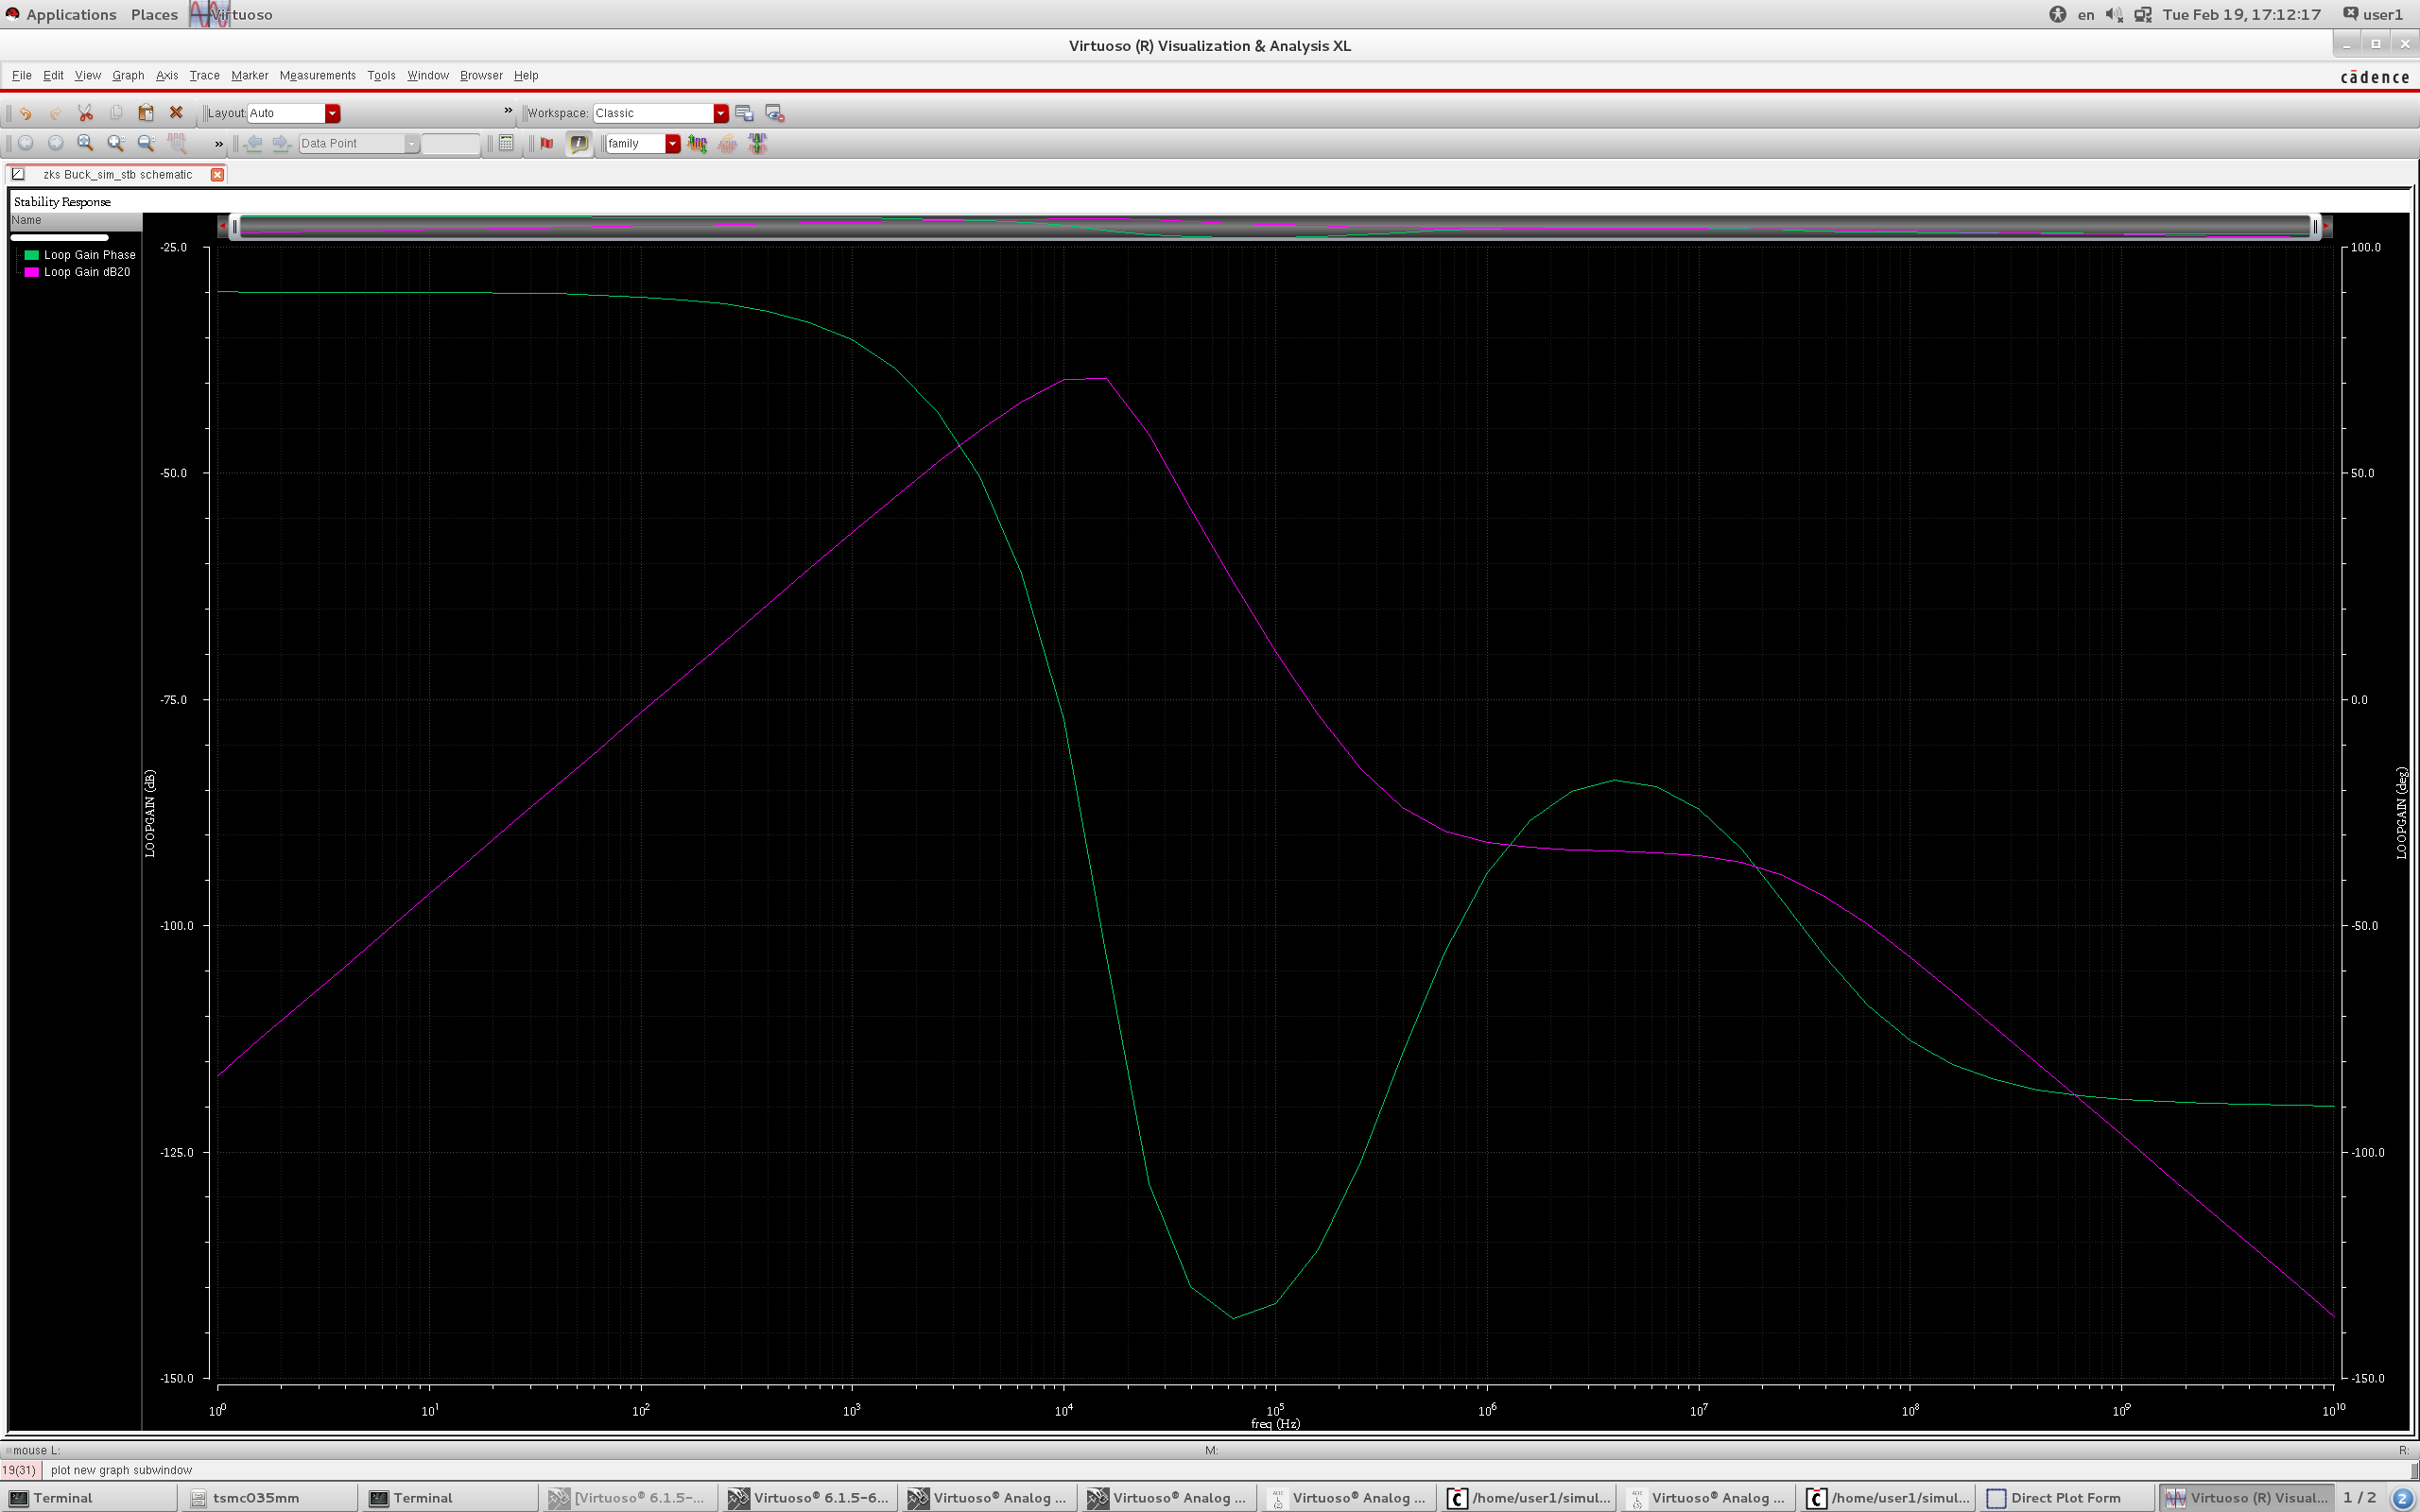Click the volume icon in system tray
The image size is (2420, 1512).
pyautogui.click(x=2113, y=14)
